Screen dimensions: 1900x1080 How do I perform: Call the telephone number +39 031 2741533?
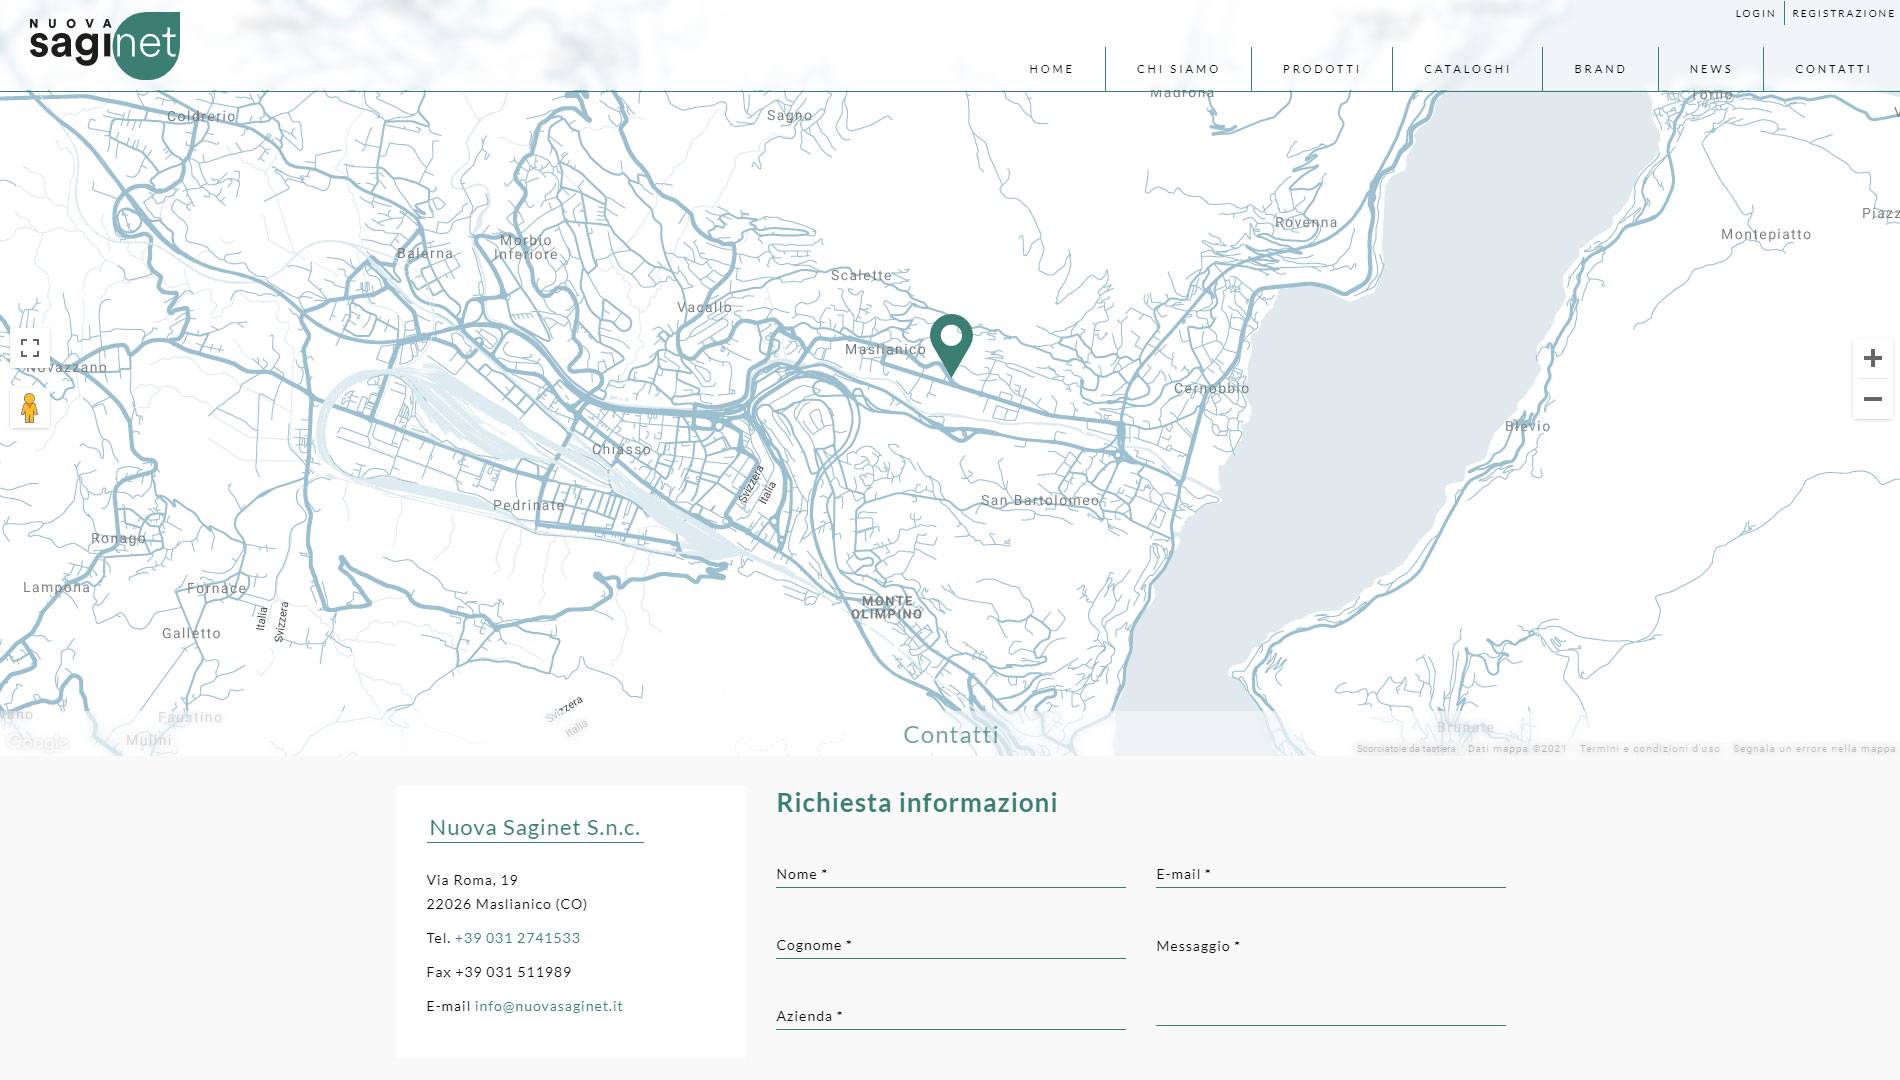(x=517, y=938)
